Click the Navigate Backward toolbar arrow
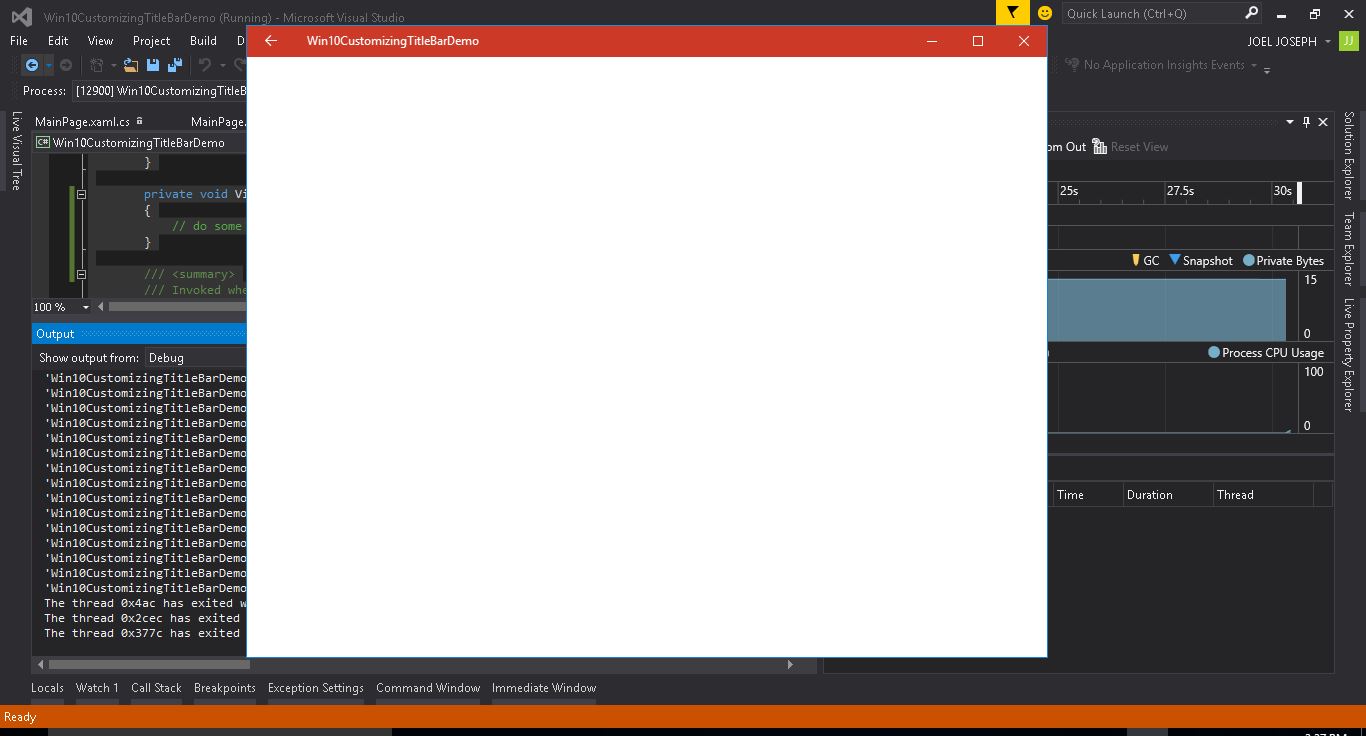1366x736 pixels. click(32, 65)
